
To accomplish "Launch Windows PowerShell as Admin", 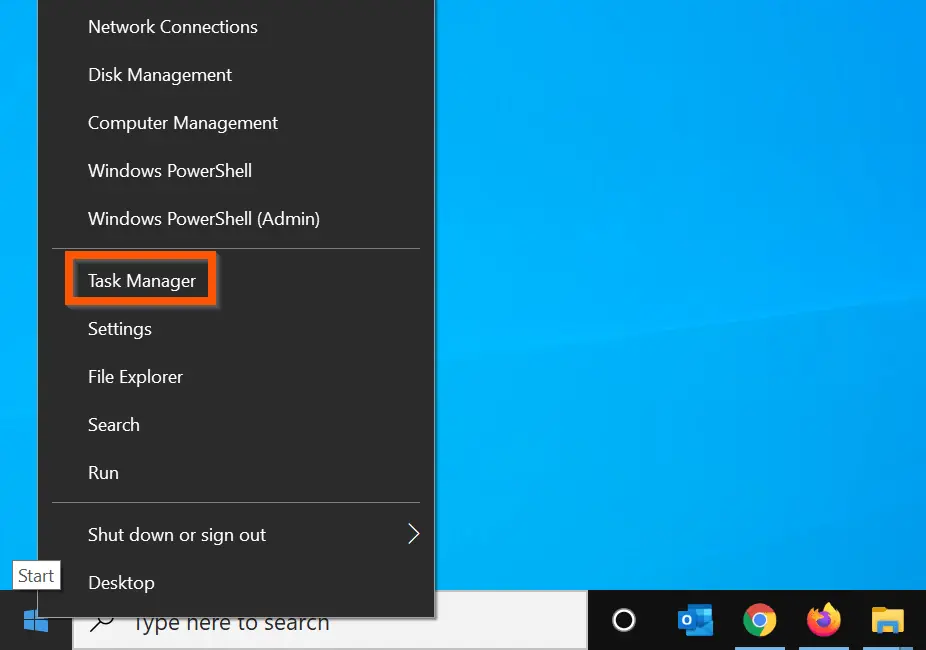I will 203,219.
